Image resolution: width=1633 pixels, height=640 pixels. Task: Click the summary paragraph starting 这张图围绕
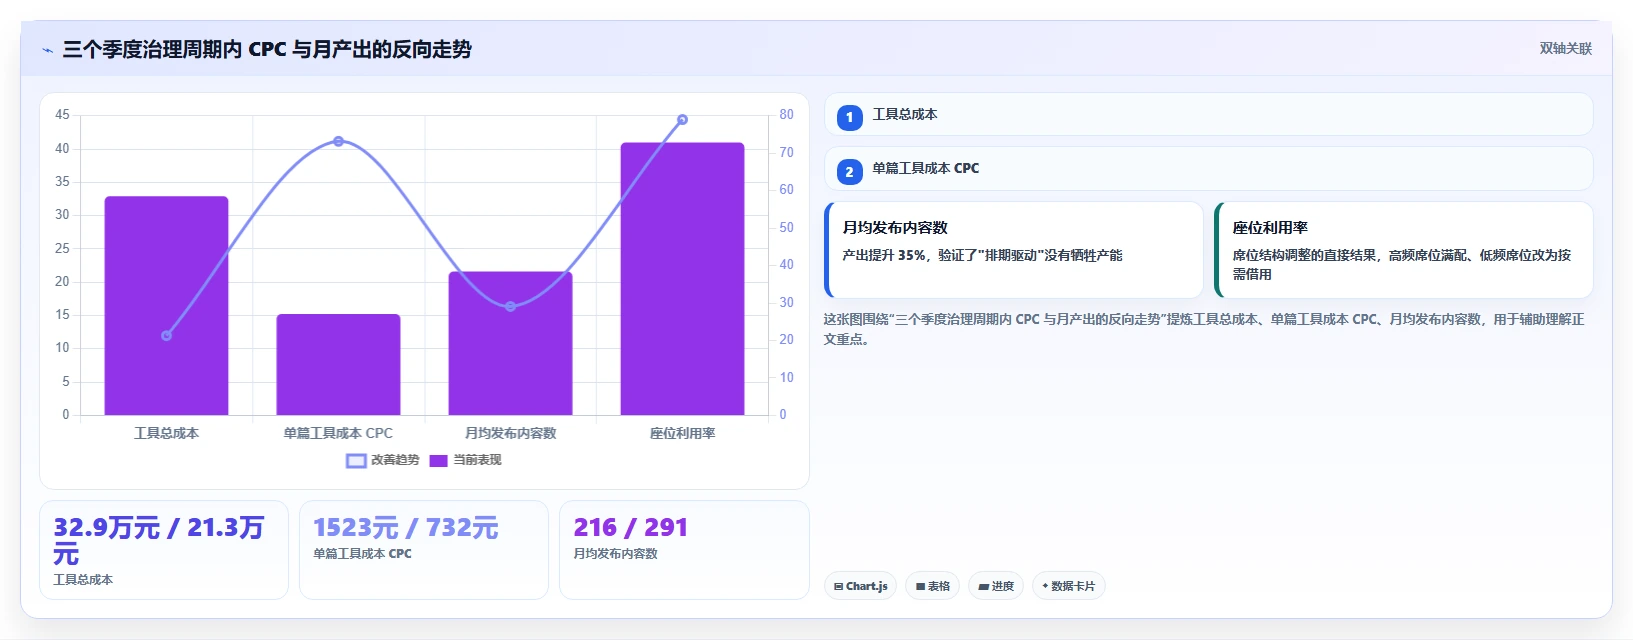coord(1204,329)
